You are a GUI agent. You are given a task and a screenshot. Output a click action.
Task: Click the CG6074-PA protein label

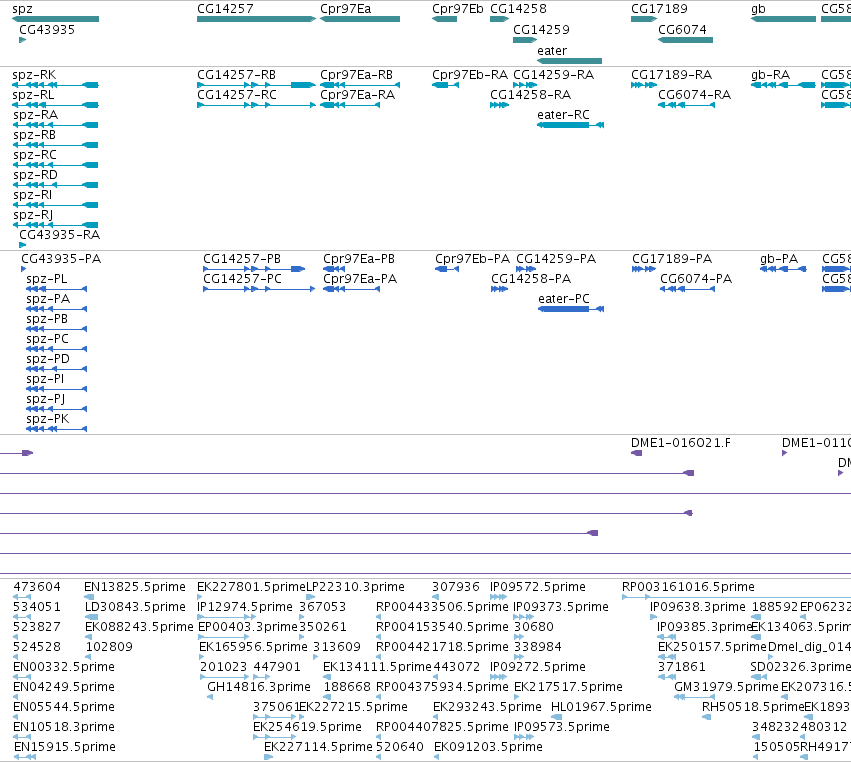click(x=696, y=279)
